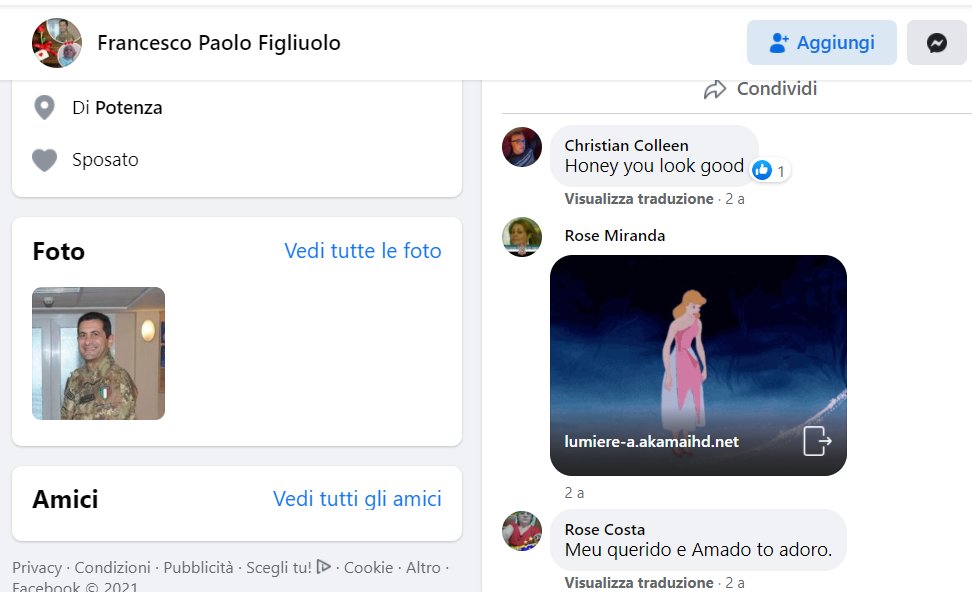Open the Potenza hometown link
The width and height of the screenshot is (972, 592).
[128, 108]
